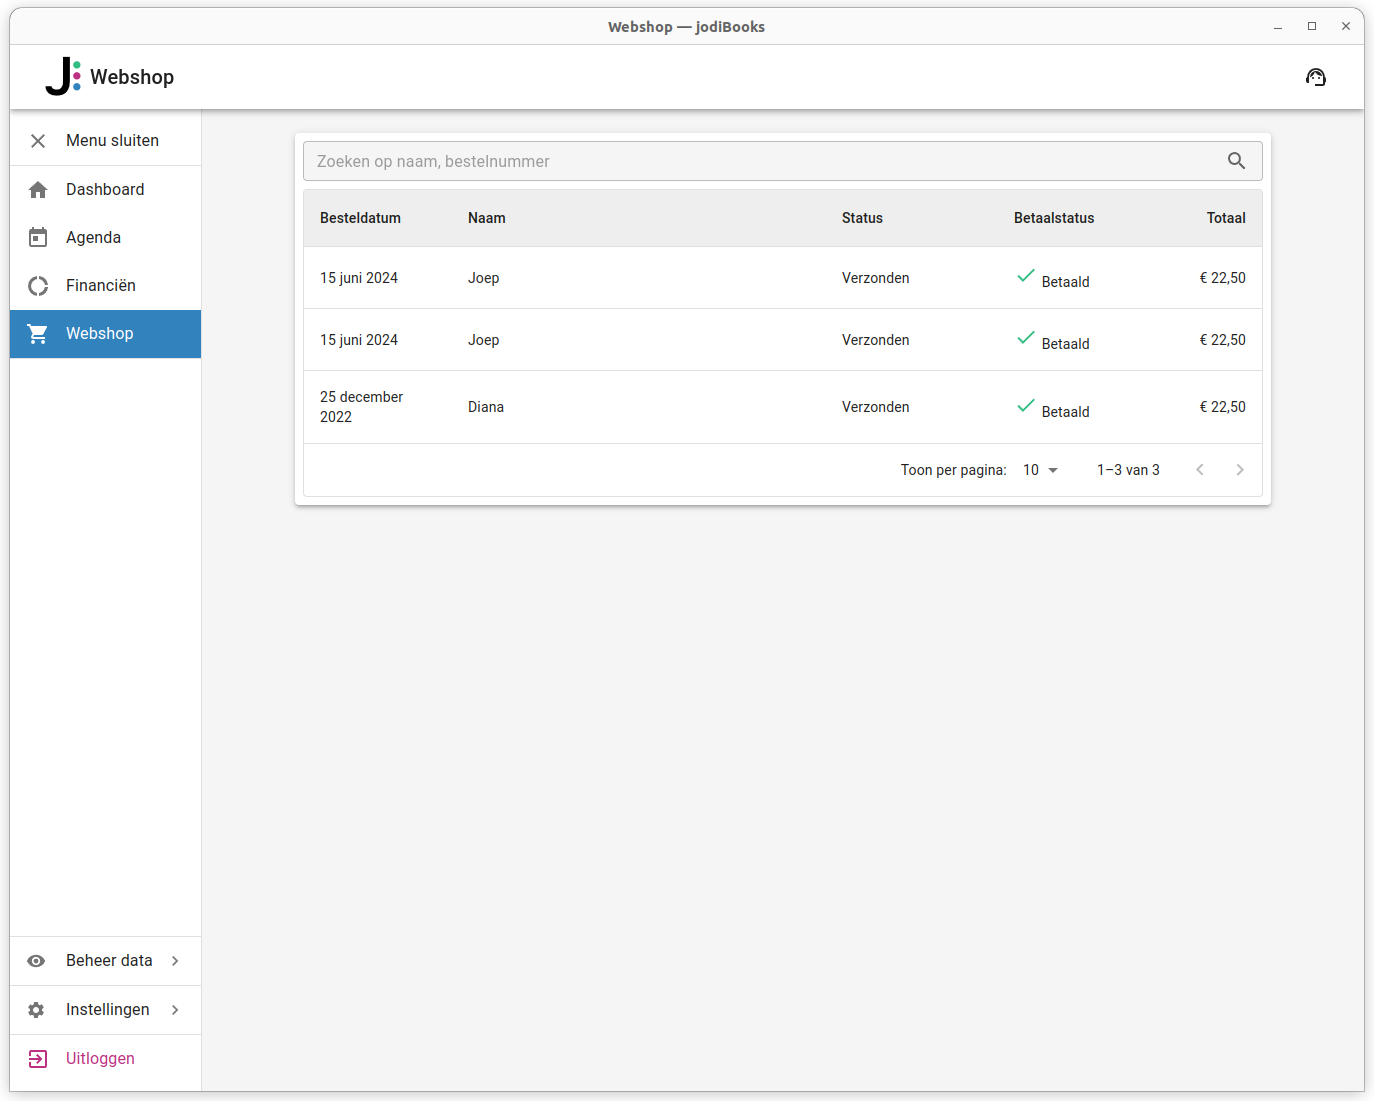Open Instellingen menu label

point(108,1010)
